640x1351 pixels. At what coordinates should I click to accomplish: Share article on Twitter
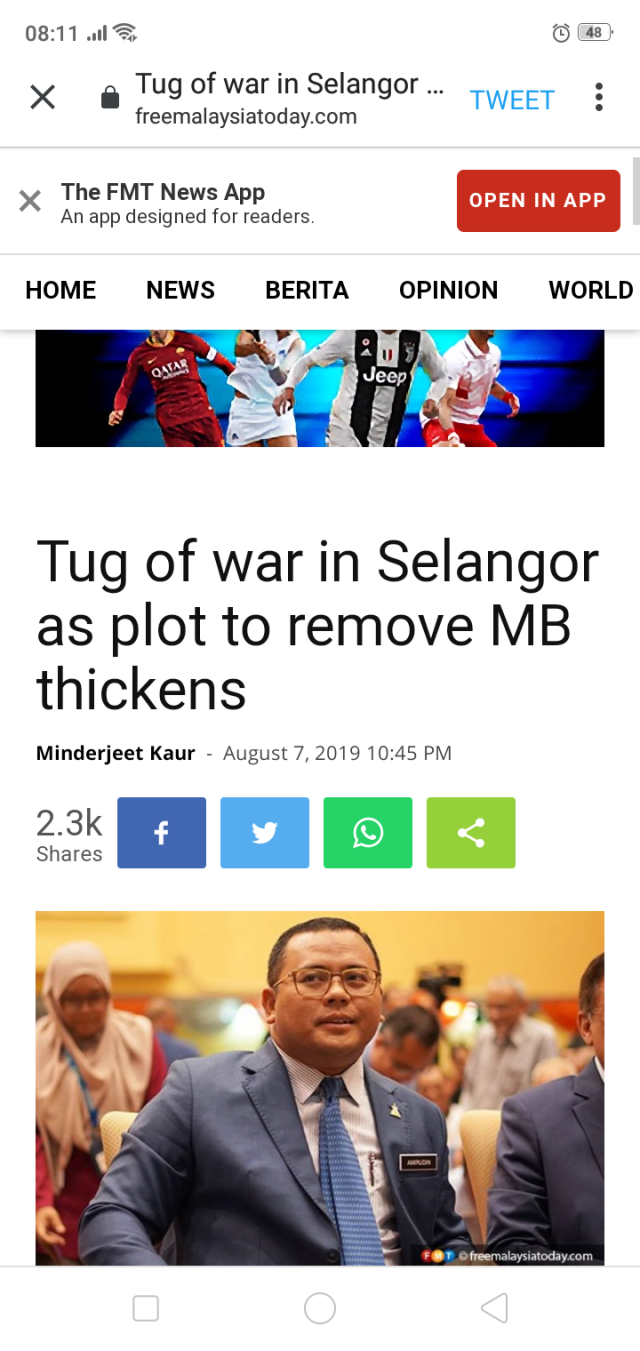tap(264, 832)
